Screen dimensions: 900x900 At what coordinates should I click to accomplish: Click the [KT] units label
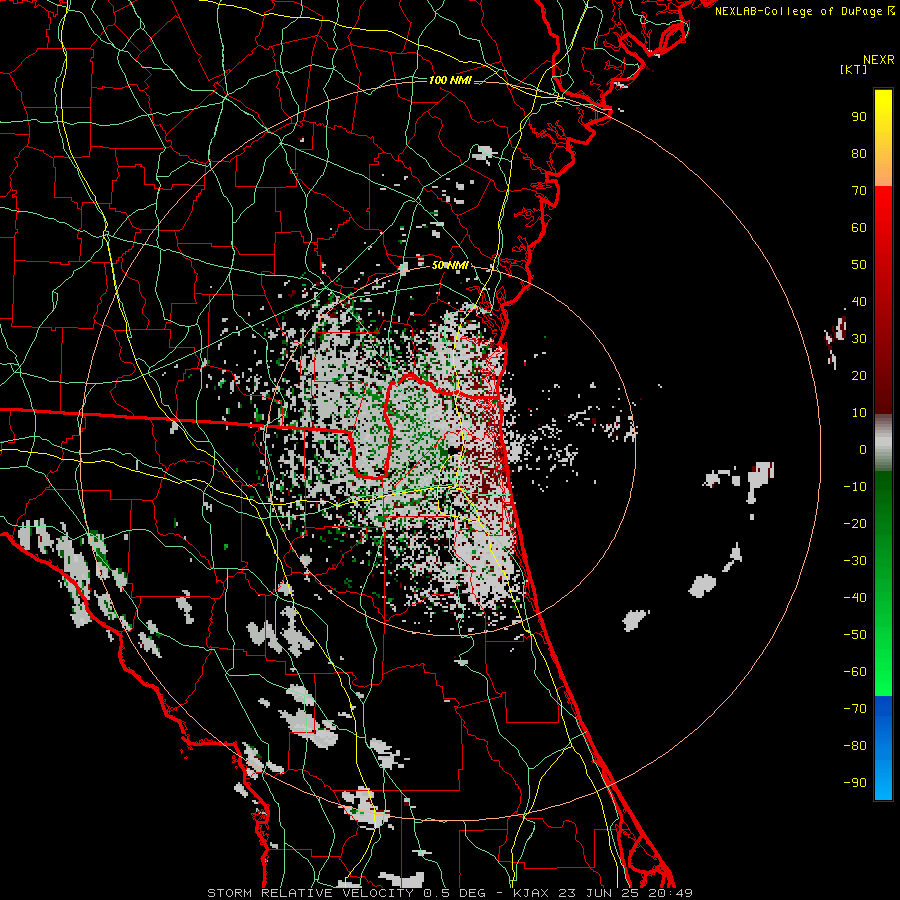(x=854, y=69)
